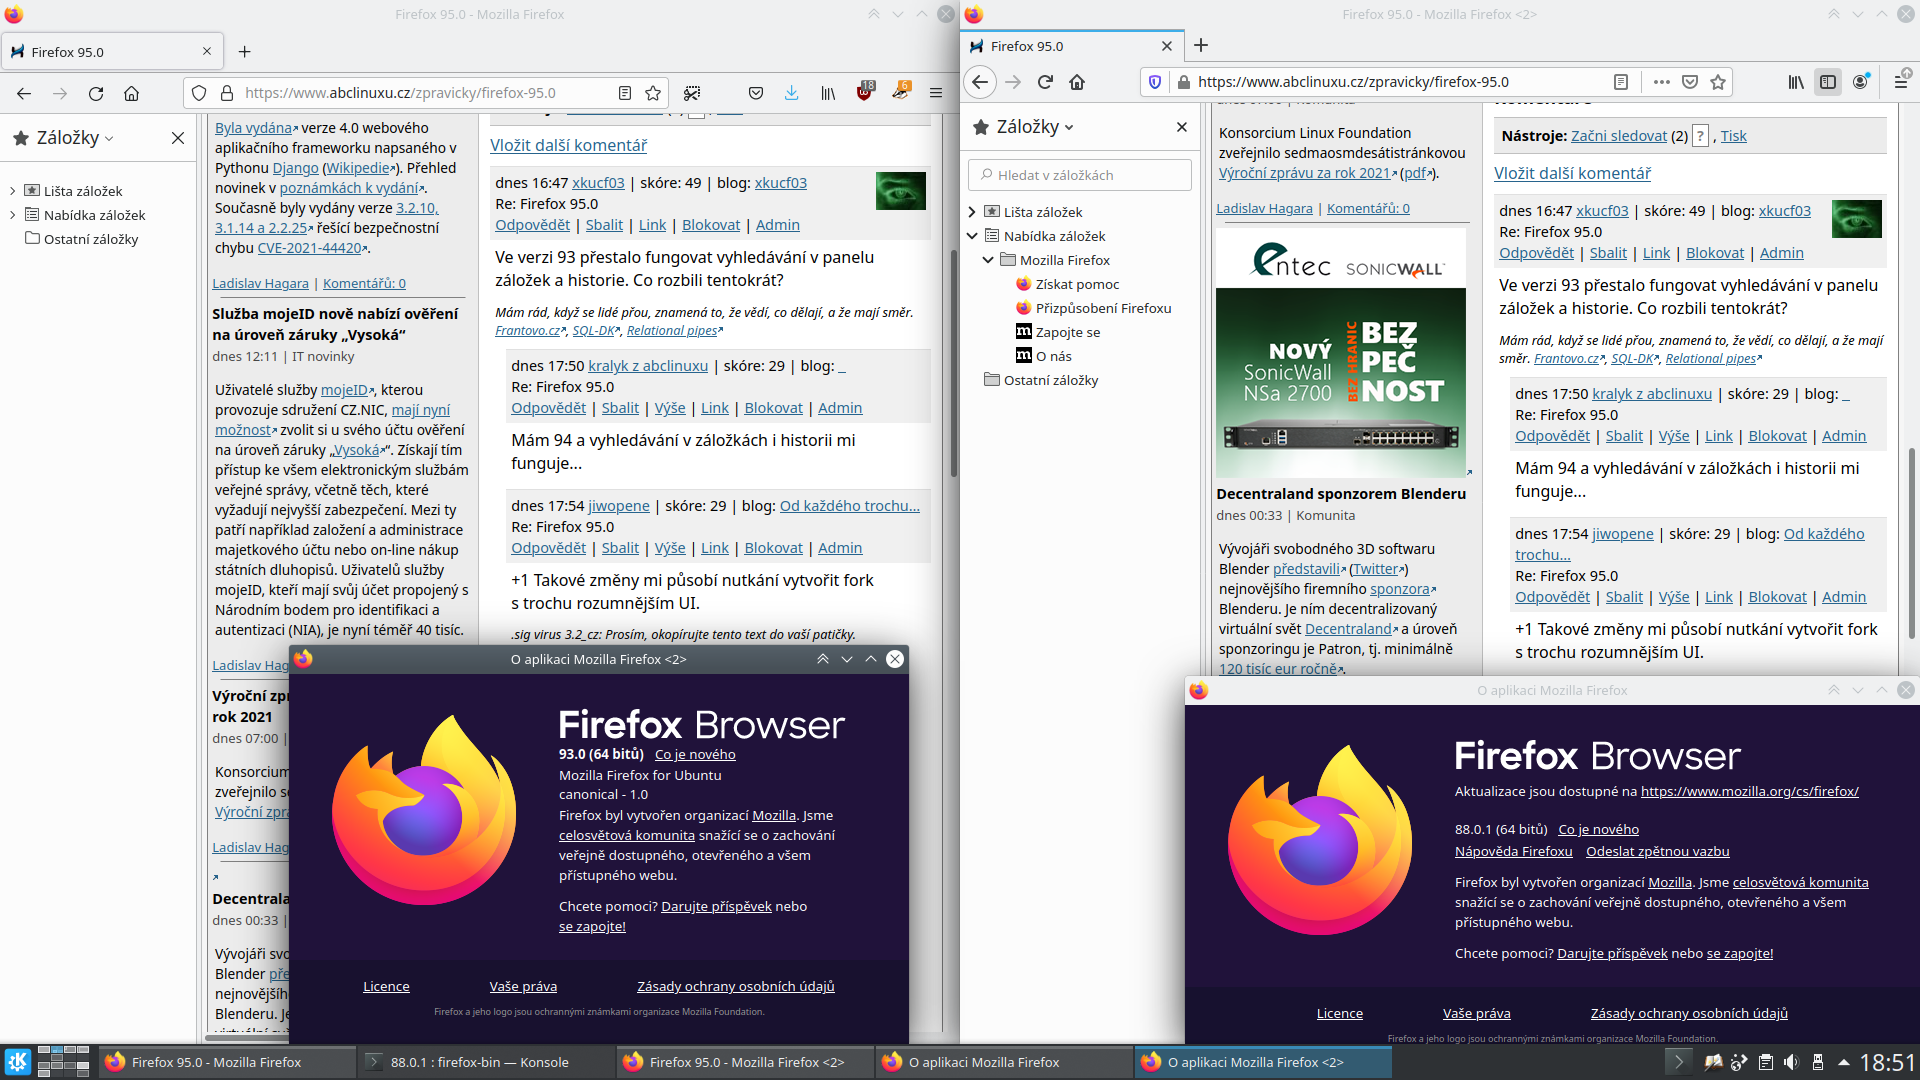This screenshot has width=1920, height=1080.
Task: Open Firefox account icon in right window
Action: pos(1860,82)
